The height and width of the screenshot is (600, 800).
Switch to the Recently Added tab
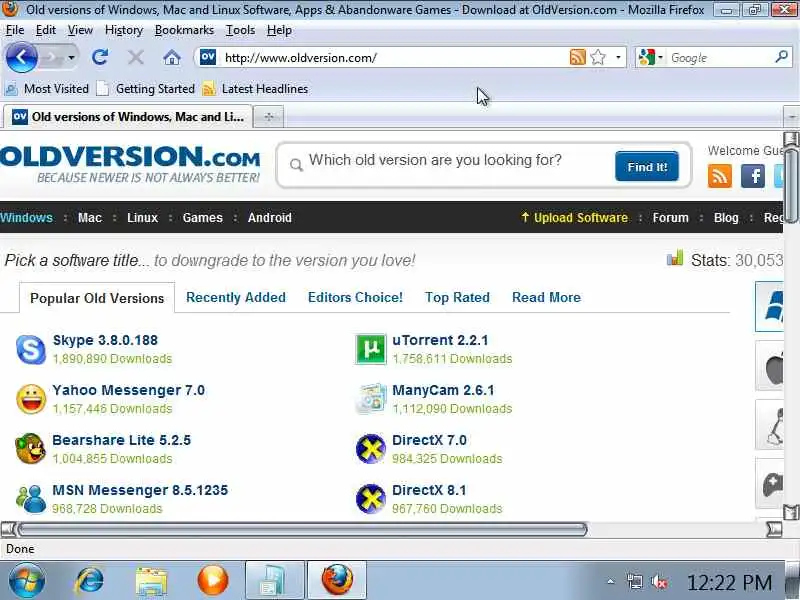click(236, 297)
